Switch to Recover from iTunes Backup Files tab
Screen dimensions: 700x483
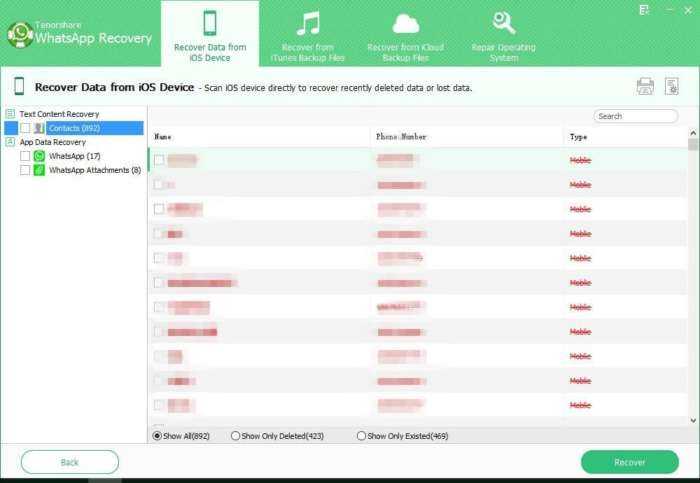[308, 34]
